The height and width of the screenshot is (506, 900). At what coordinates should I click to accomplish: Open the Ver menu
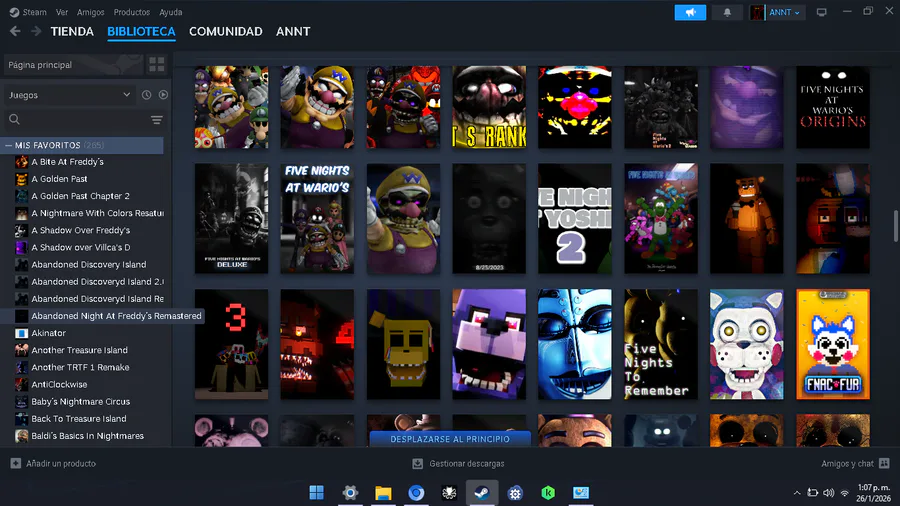(62, 12)
